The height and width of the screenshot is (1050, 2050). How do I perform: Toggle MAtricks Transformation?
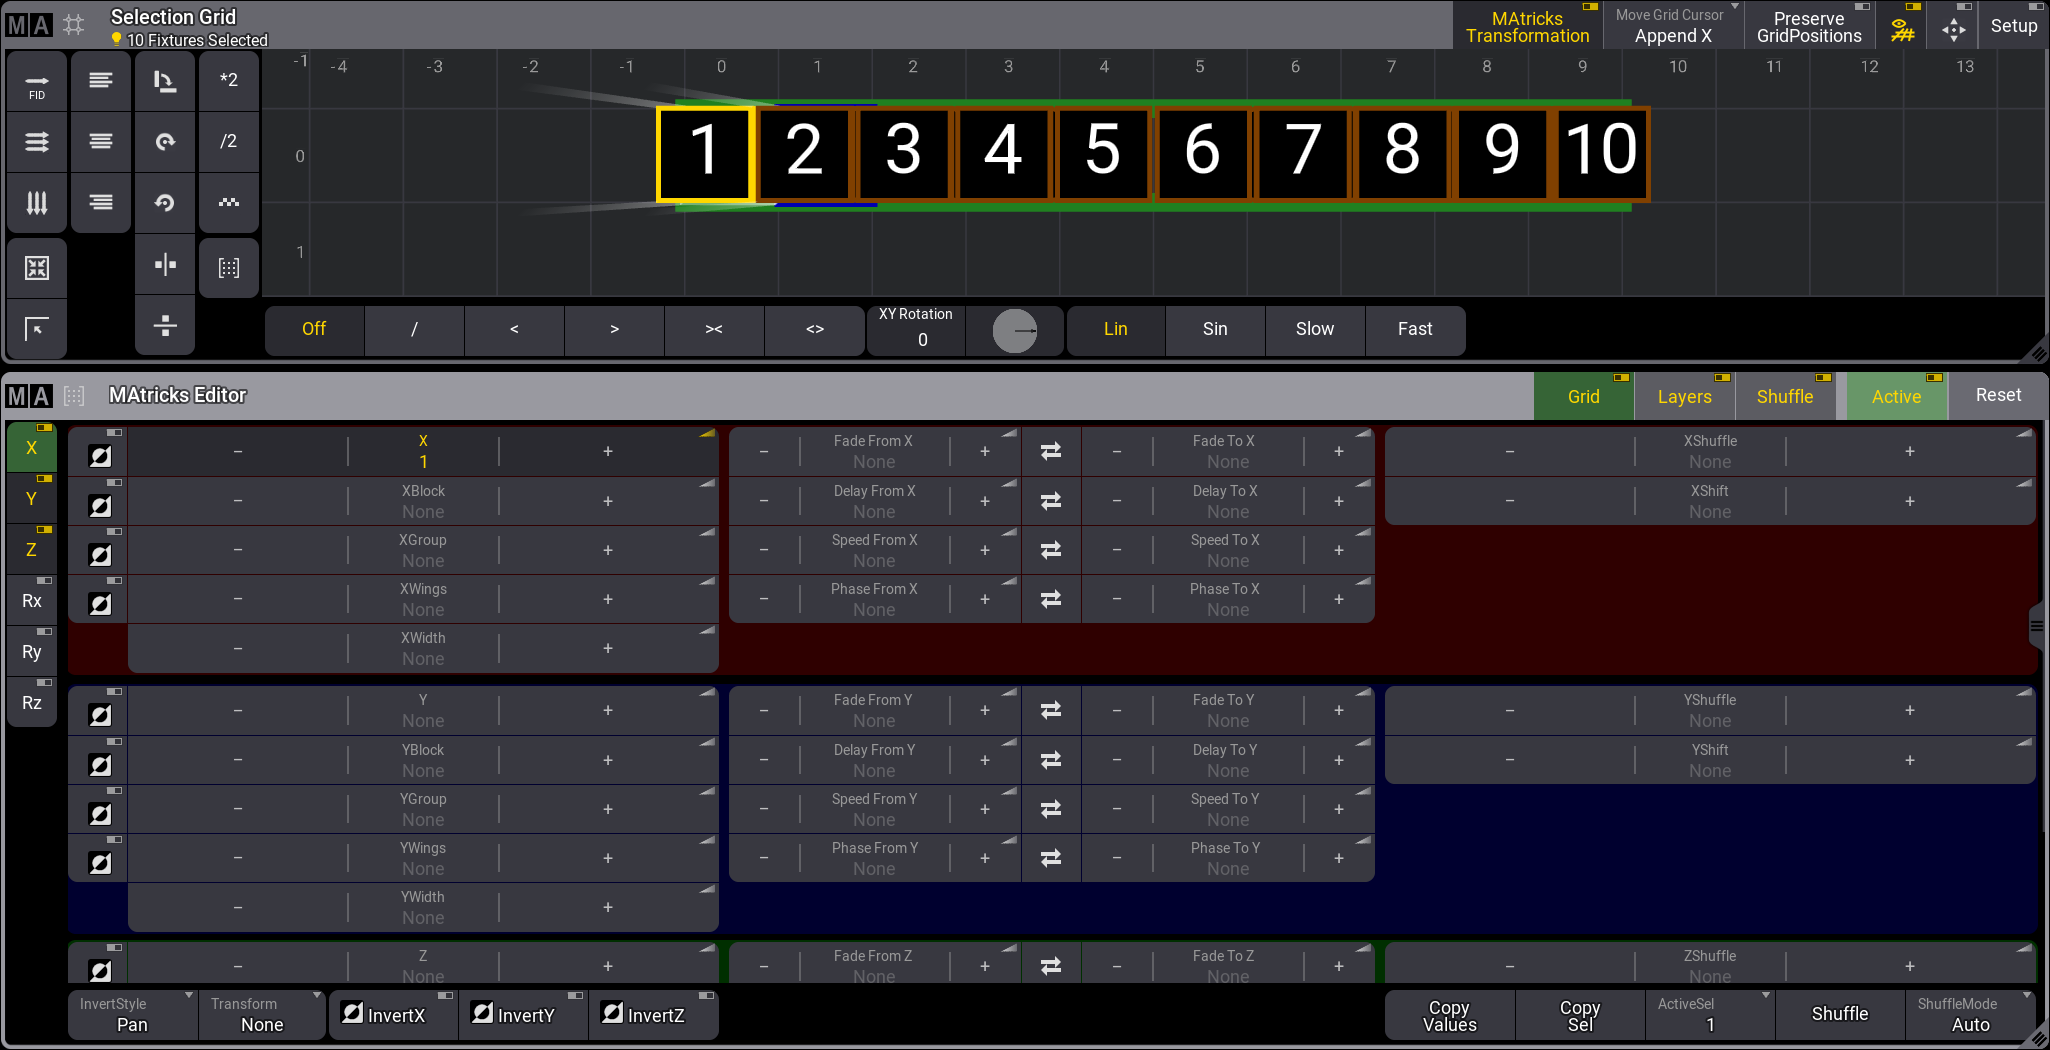[1527, 27]
